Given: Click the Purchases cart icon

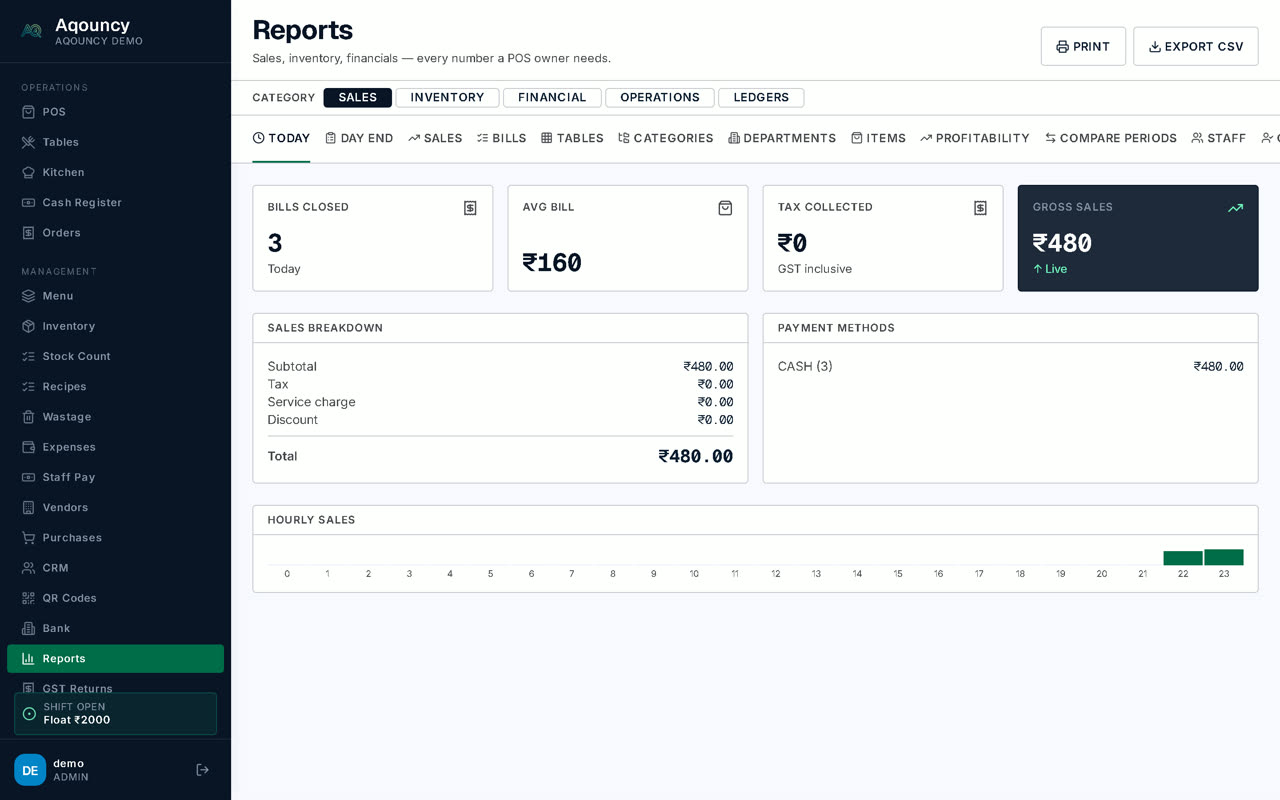Looking at the screenshot, I should [28, 538].
